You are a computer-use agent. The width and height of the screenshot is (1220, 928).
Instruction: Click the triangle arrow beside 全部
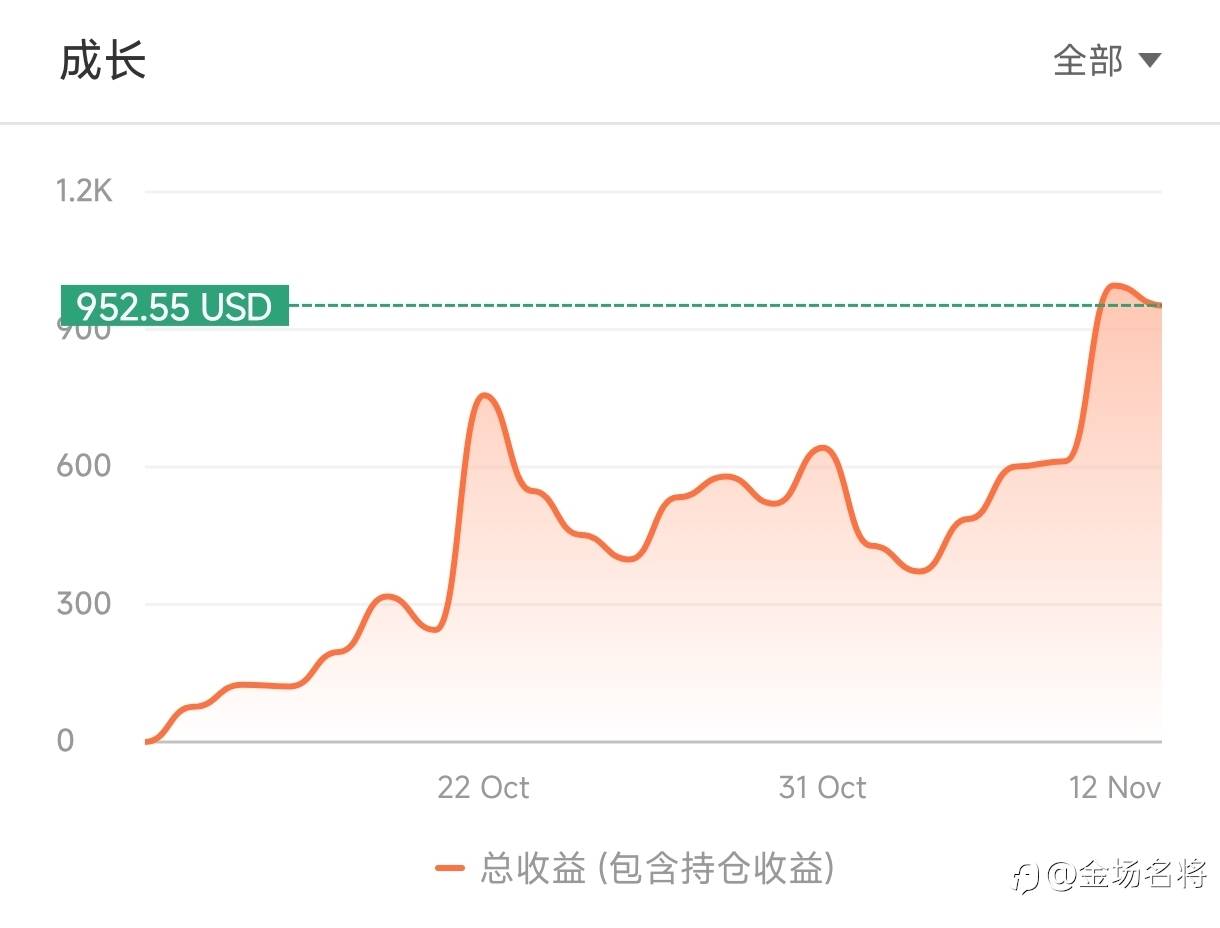coord(1150,61)
